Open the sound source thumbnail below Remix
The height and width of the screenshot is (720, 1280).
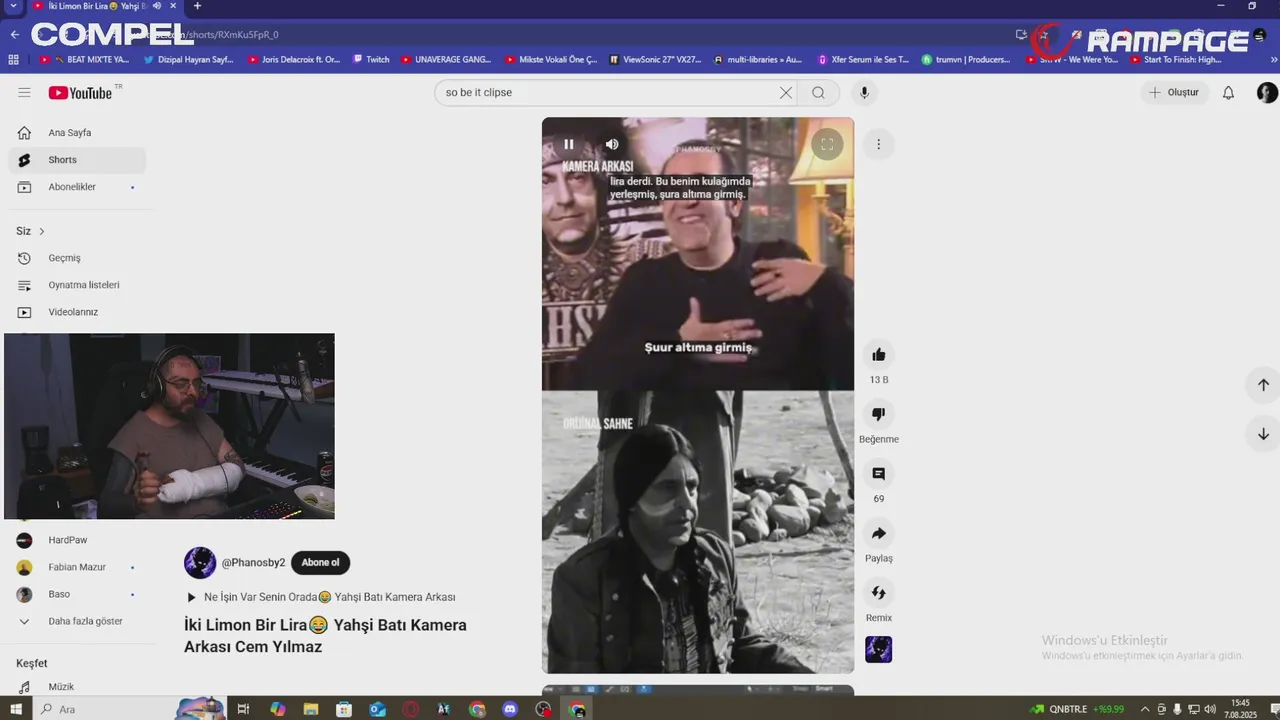click(x=878, y=649)
